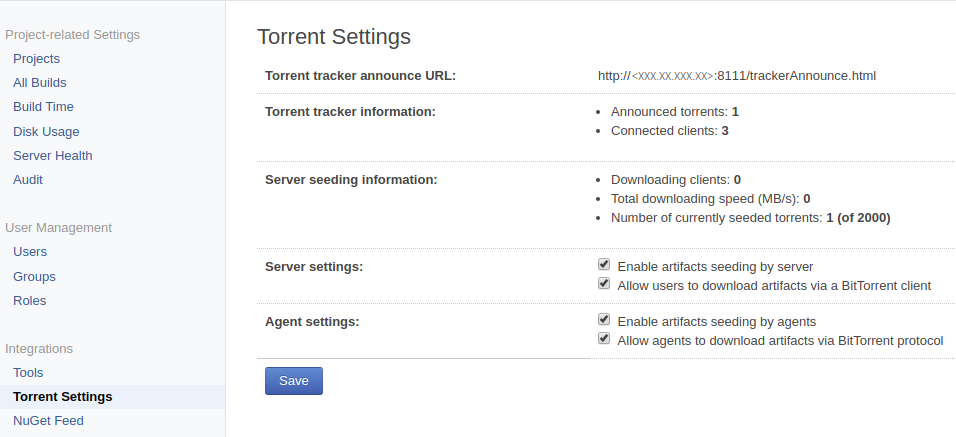The height and width of the screenshot is (437, 956).
Task: Open the Audit page
Action: point(28,180)
